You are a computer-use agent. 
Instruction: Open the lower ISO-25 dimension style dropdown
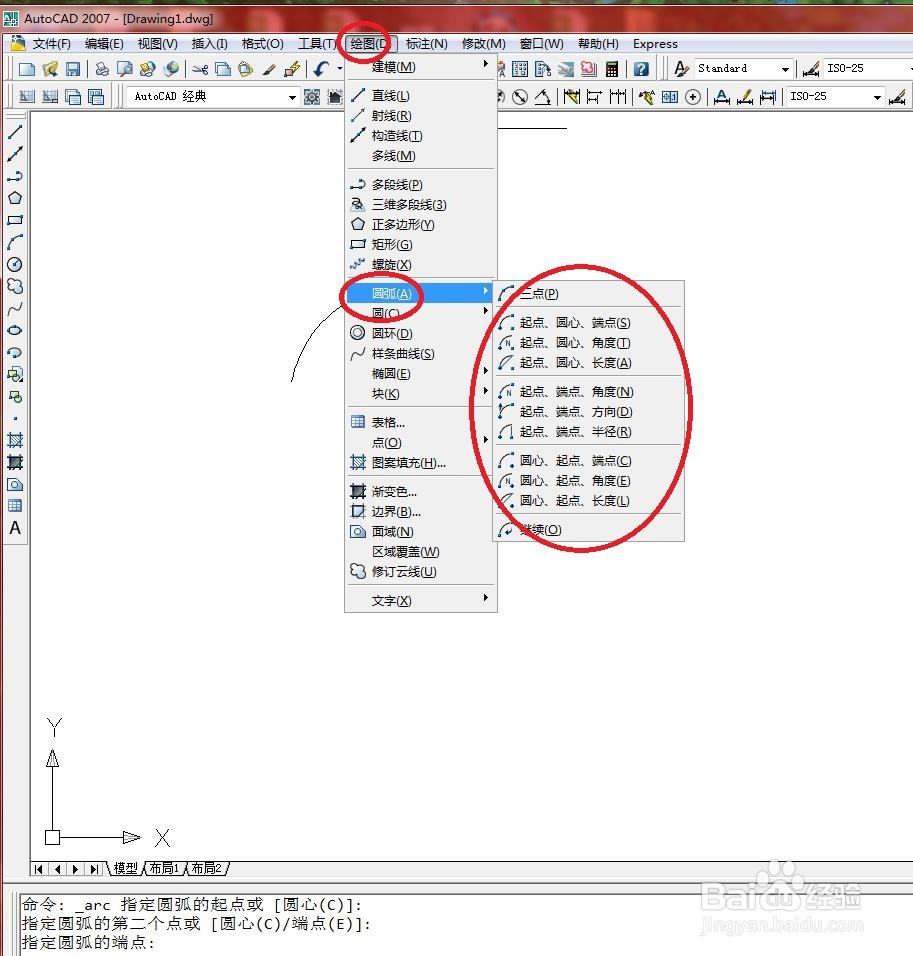click(877, 97)
